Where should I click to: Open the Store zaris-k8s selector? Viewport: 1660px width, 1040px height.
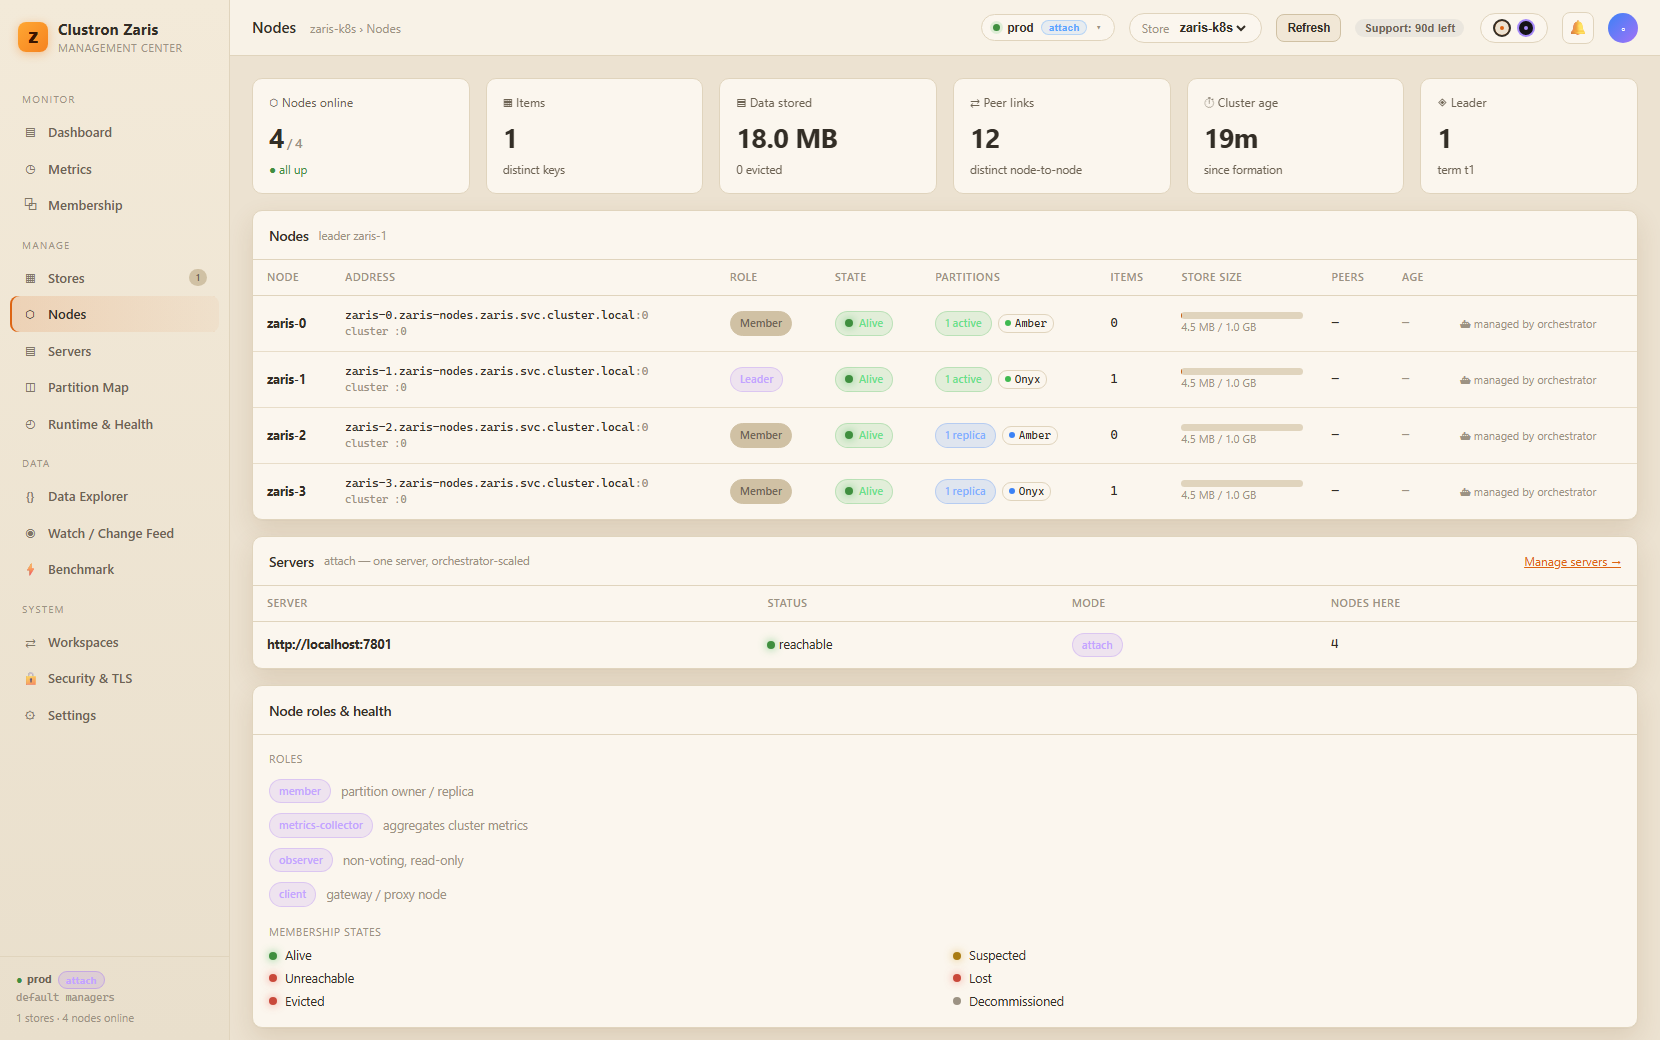tap(1195, 28)
